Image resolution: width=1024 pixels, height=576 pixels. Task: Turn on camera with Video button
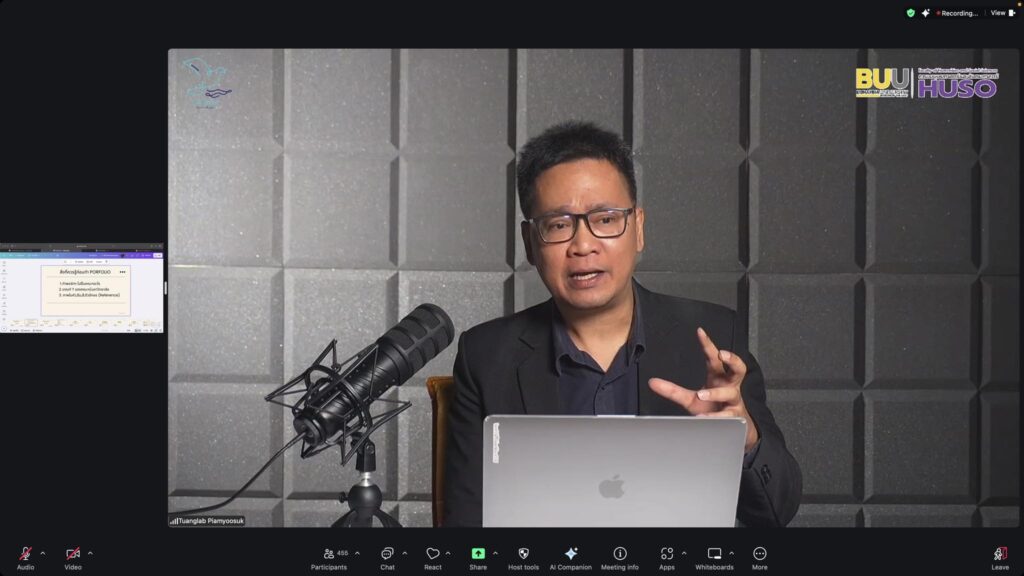click(x=72, y=554)
